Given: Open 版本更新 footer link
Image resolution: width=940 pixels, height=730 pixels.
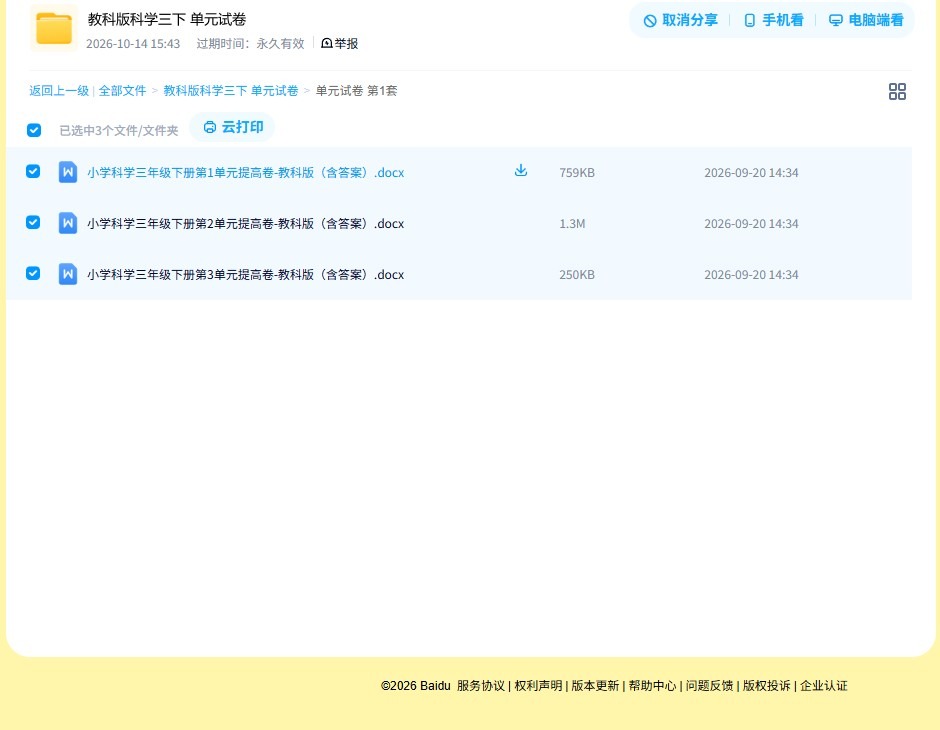Looking at the screenshot, I should pyautogui.click(x=595, y=686).
